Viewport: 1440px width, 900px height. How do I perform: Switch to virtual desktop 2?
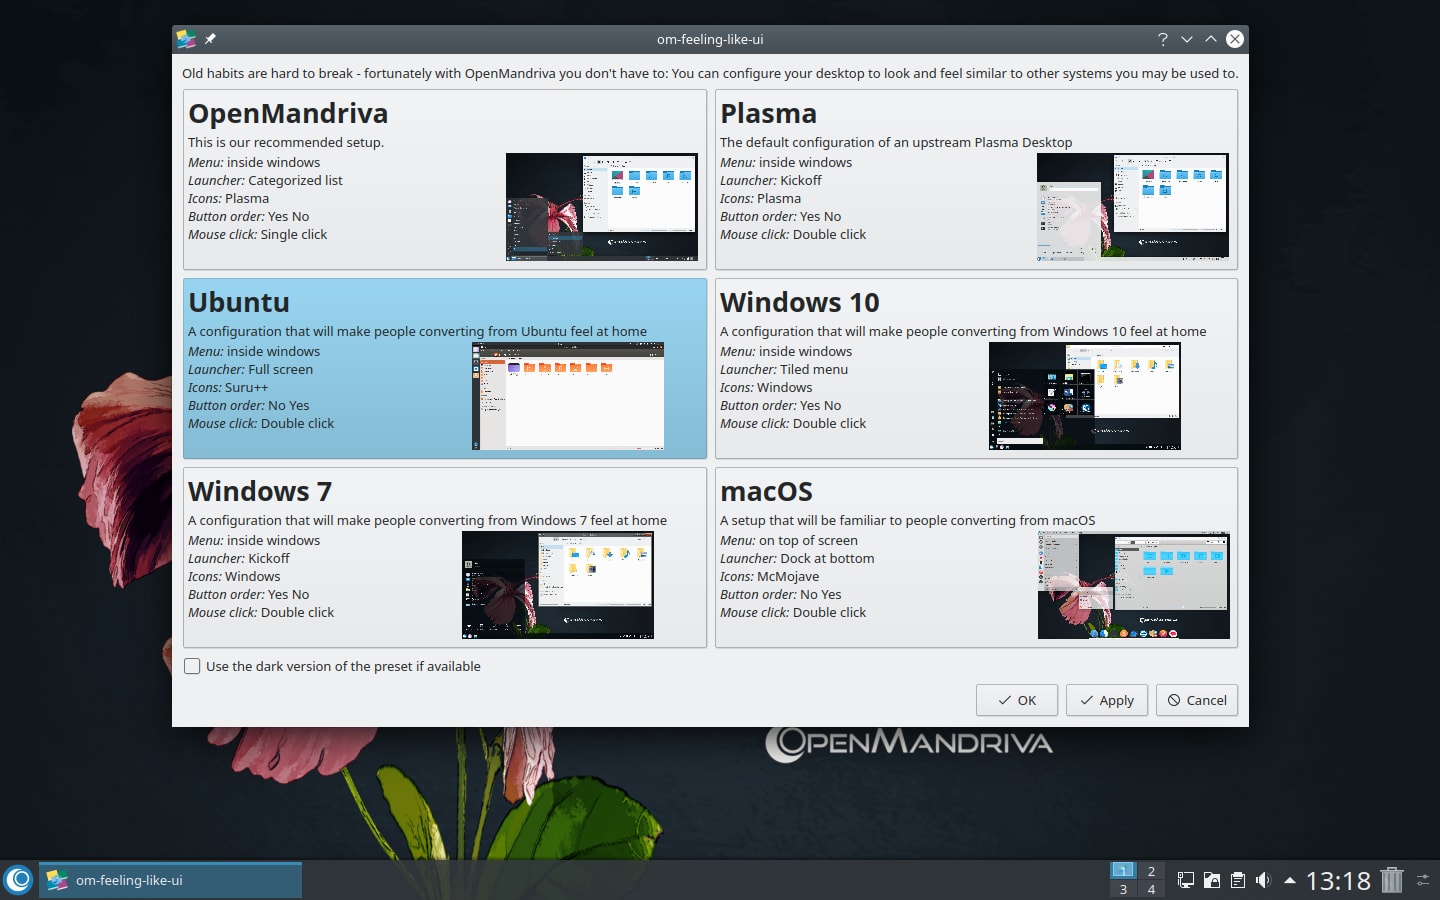coord(1151,871)
